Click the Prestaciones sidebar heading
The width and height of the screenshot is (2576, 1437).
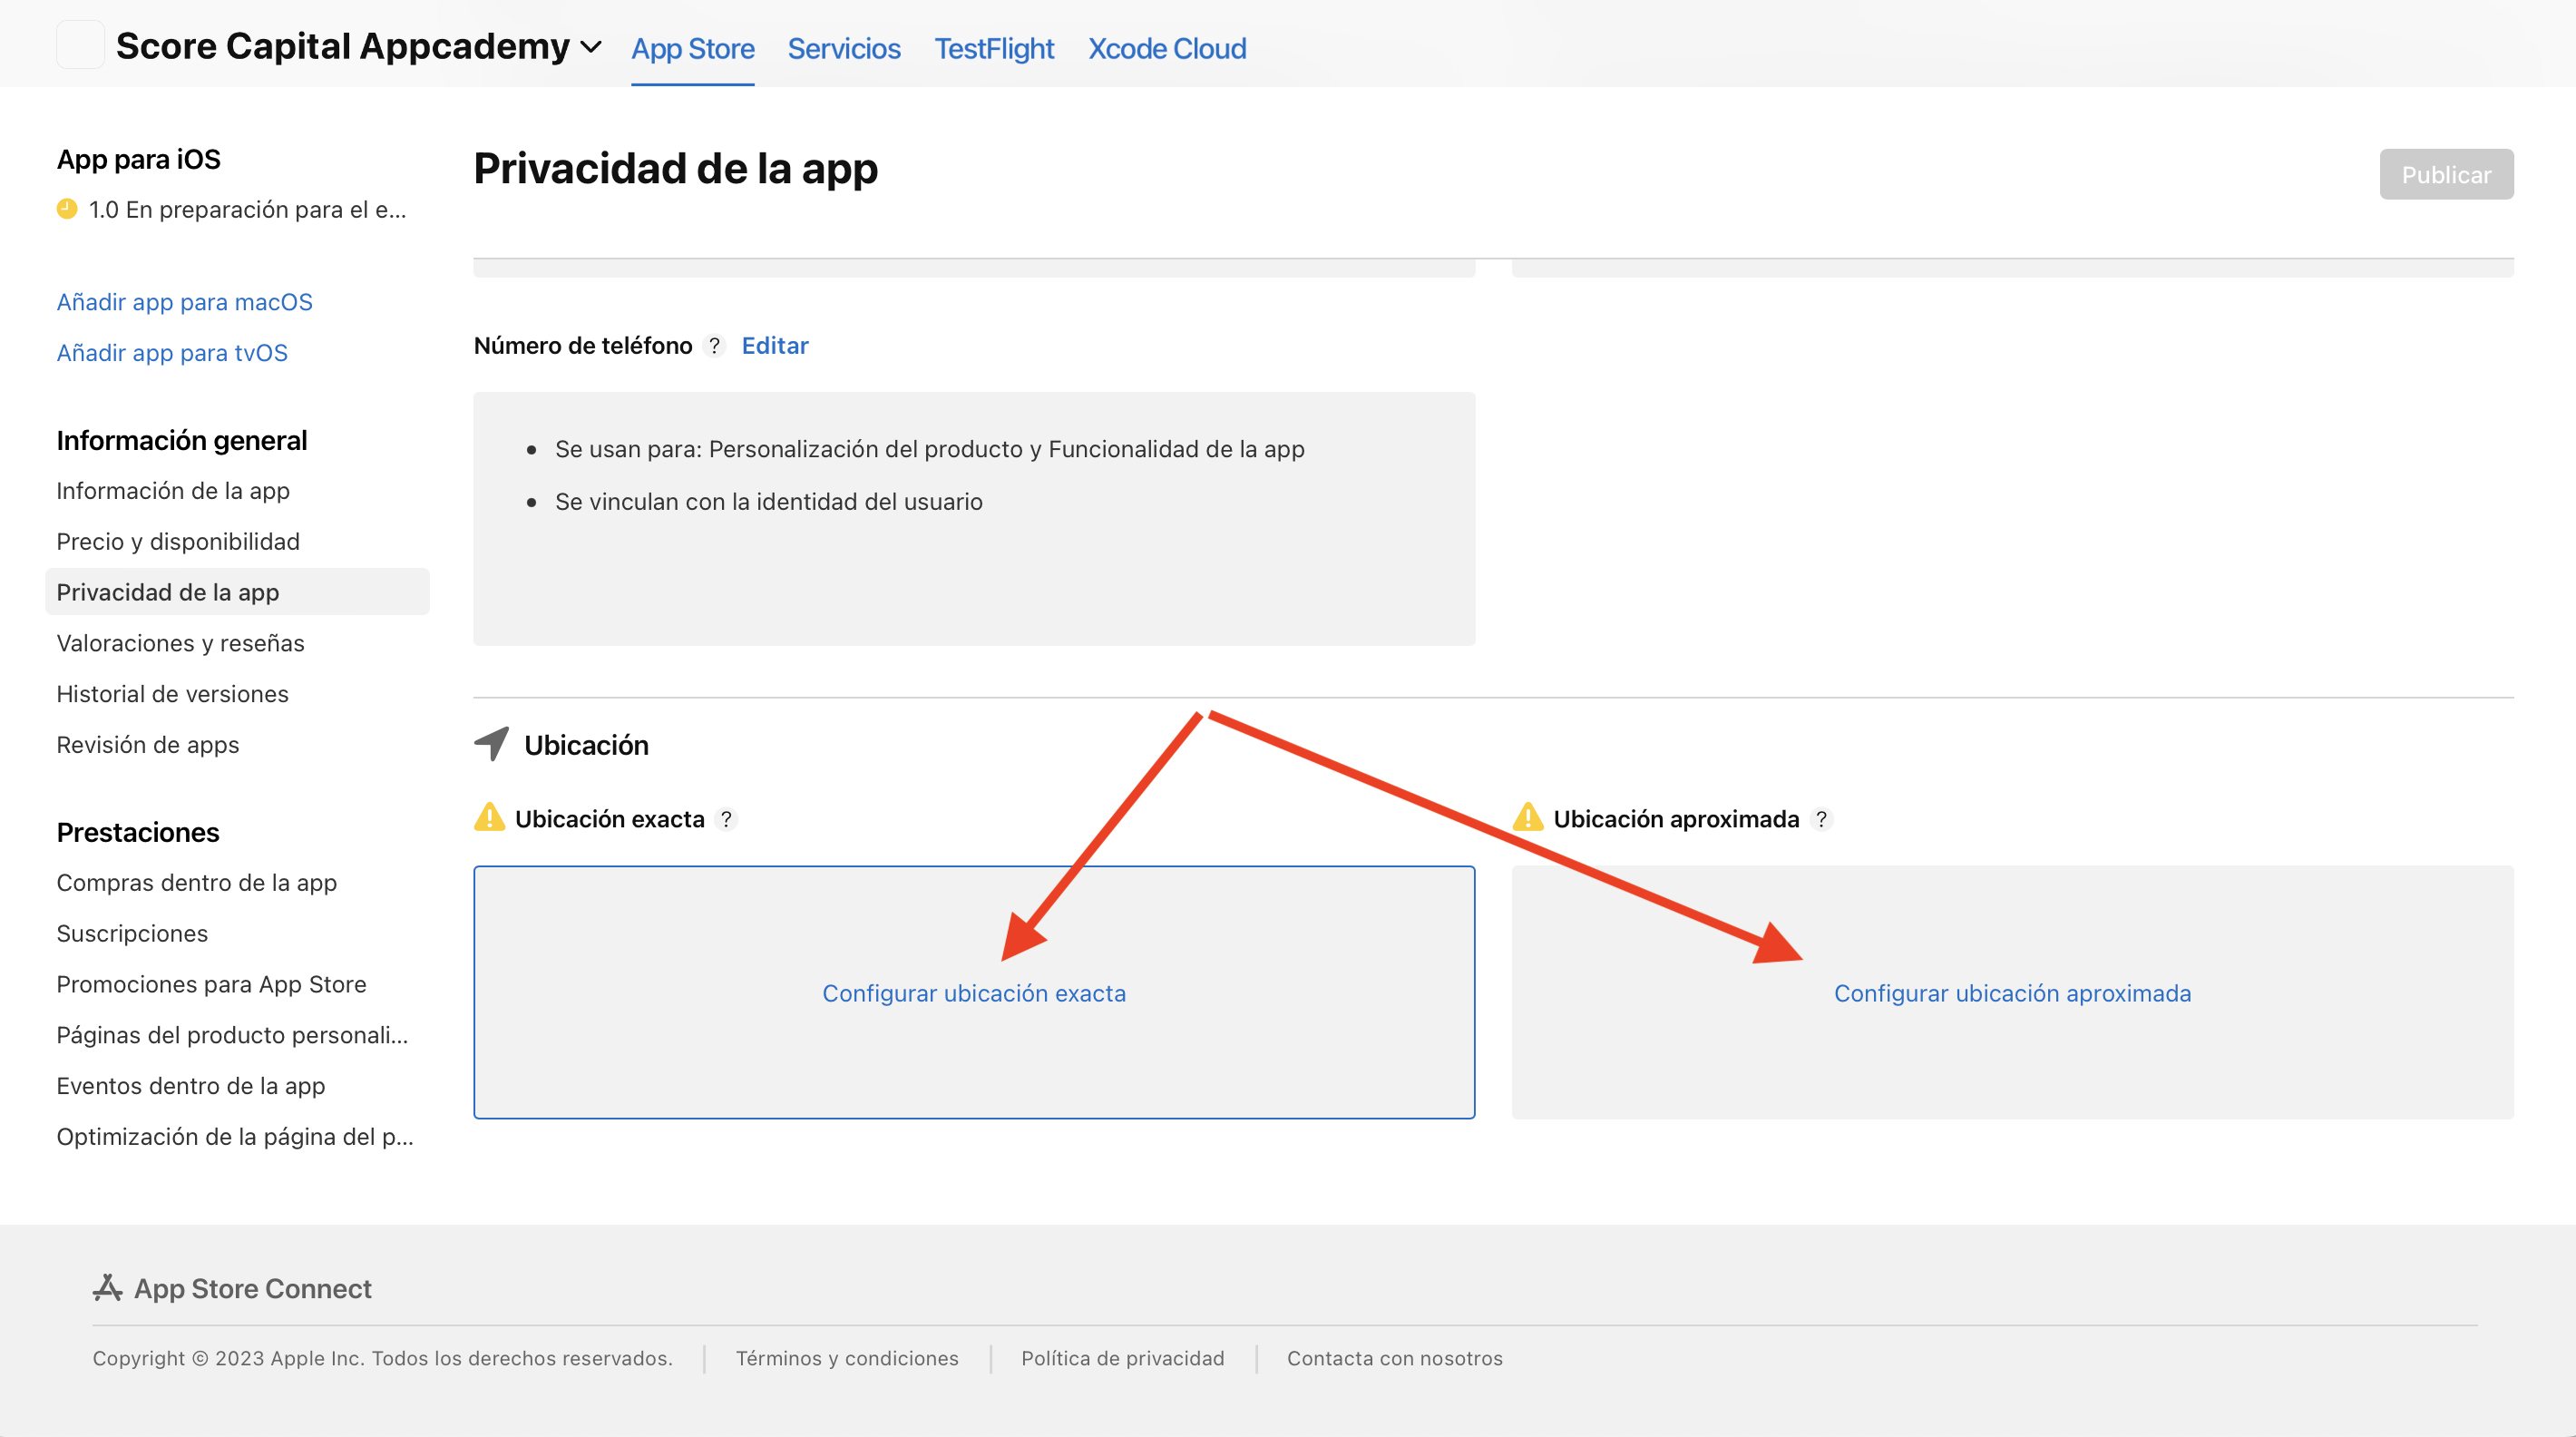(138, 833)
